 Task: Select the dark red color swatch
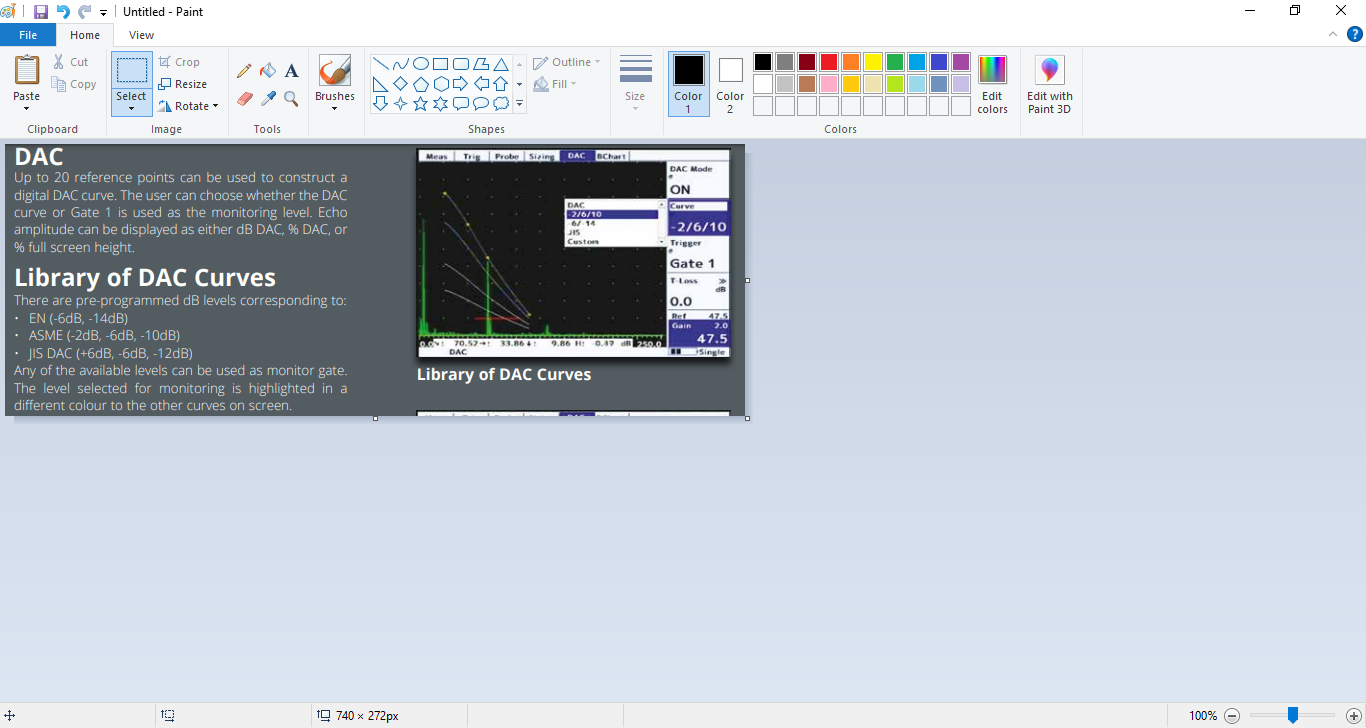pos(807,62)
